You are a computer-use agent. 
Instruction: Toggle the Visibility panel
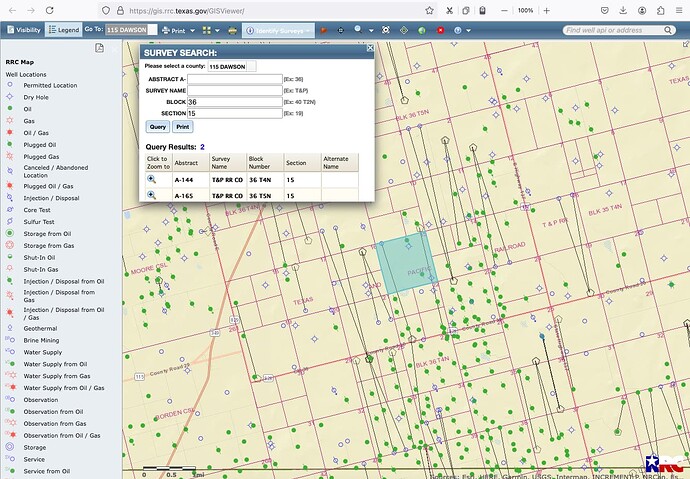click(24, 31)
